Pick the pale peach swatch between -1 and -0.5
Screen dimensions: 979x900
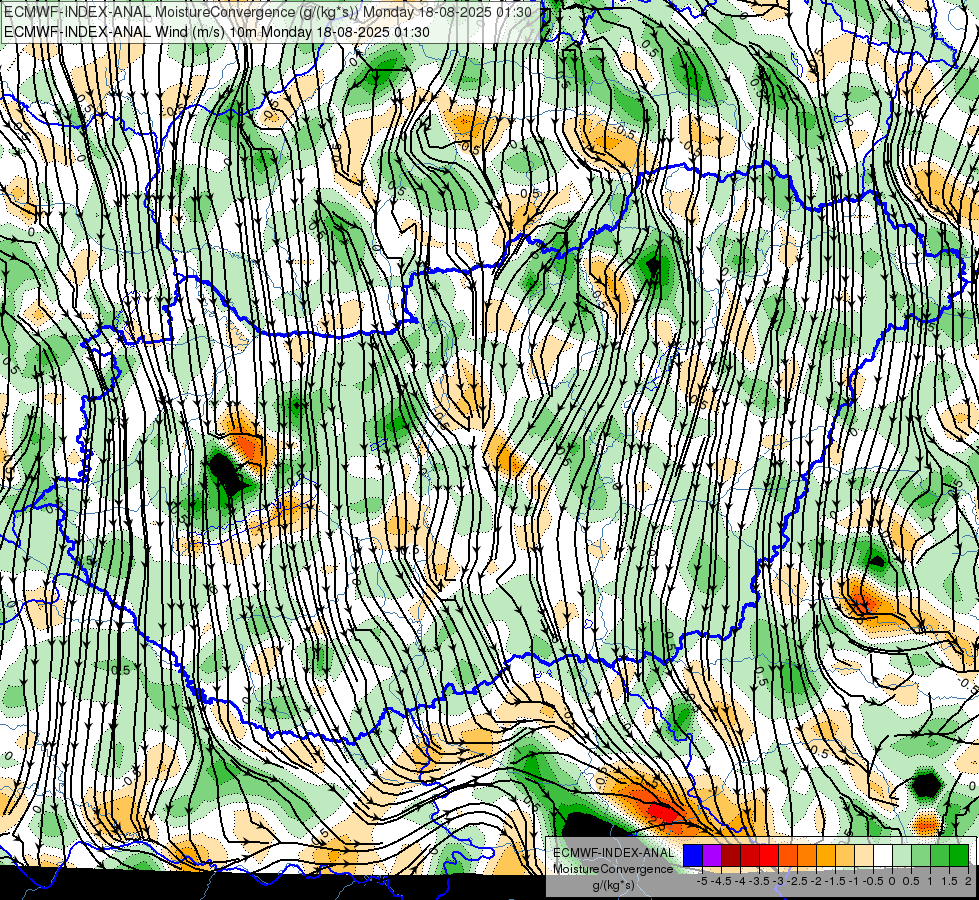[864, 856]
